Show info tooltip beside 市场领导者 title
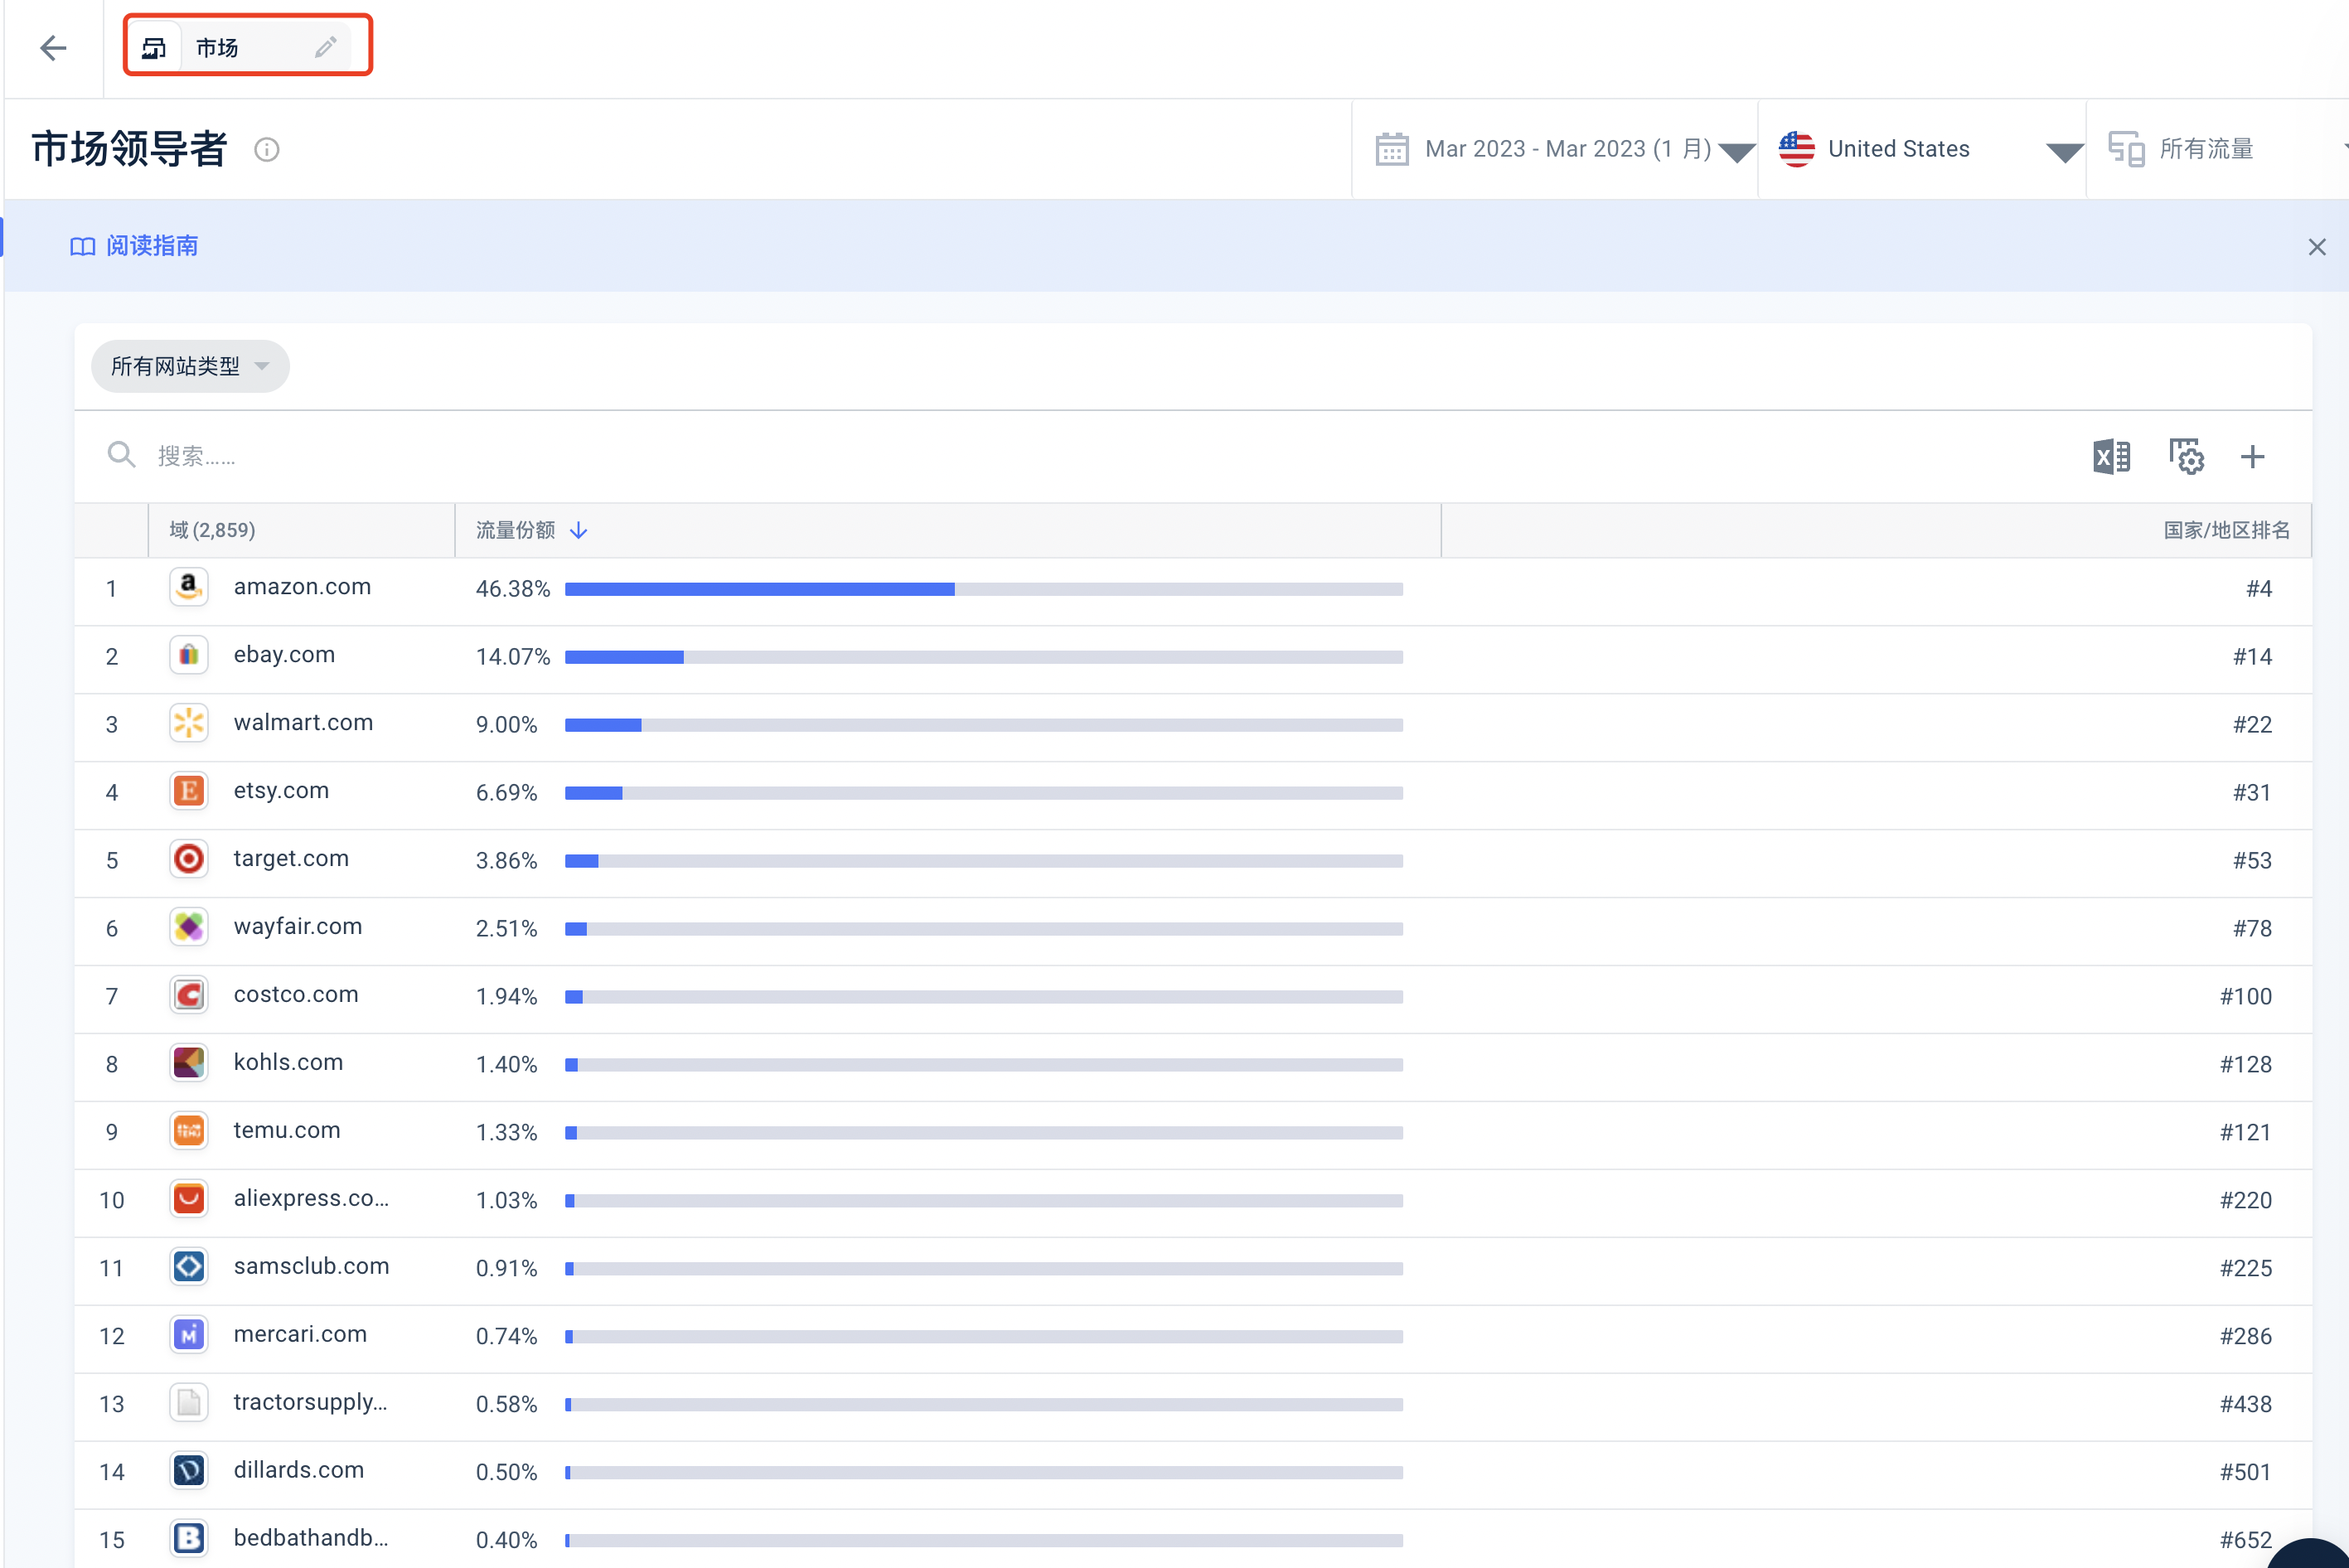This screenshot has width=2349, height=1568. pyautogui.click(x=267, y=150)
